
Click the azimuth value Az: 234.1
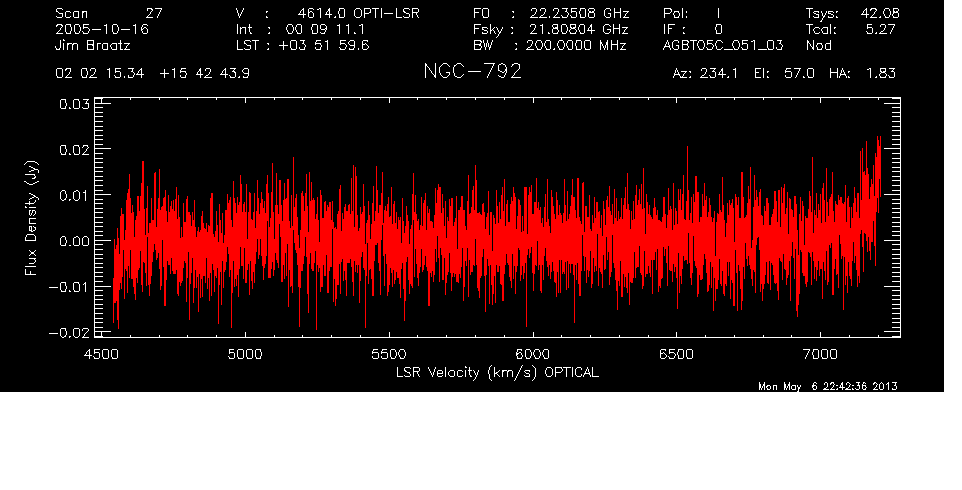(x=705, y=74)
